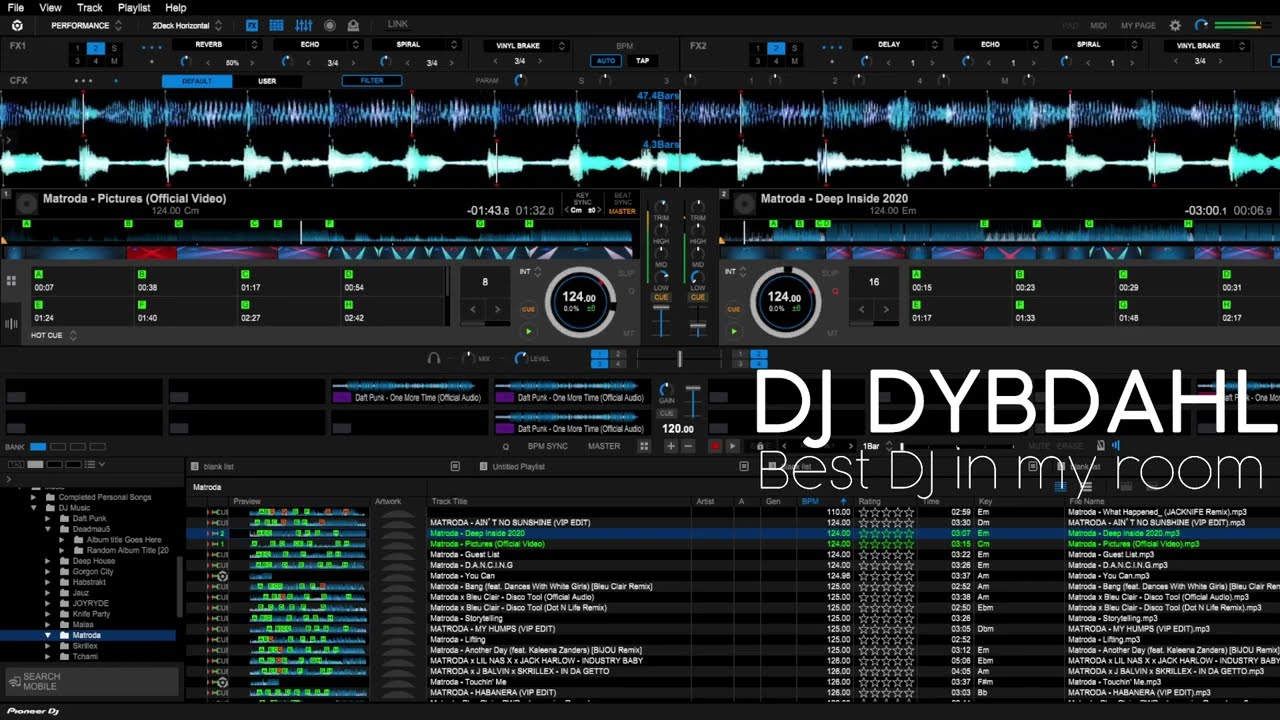Screen dimensions: 1280x720
Task: Open the lighting panel icon
Action: (x=355, y=25)
